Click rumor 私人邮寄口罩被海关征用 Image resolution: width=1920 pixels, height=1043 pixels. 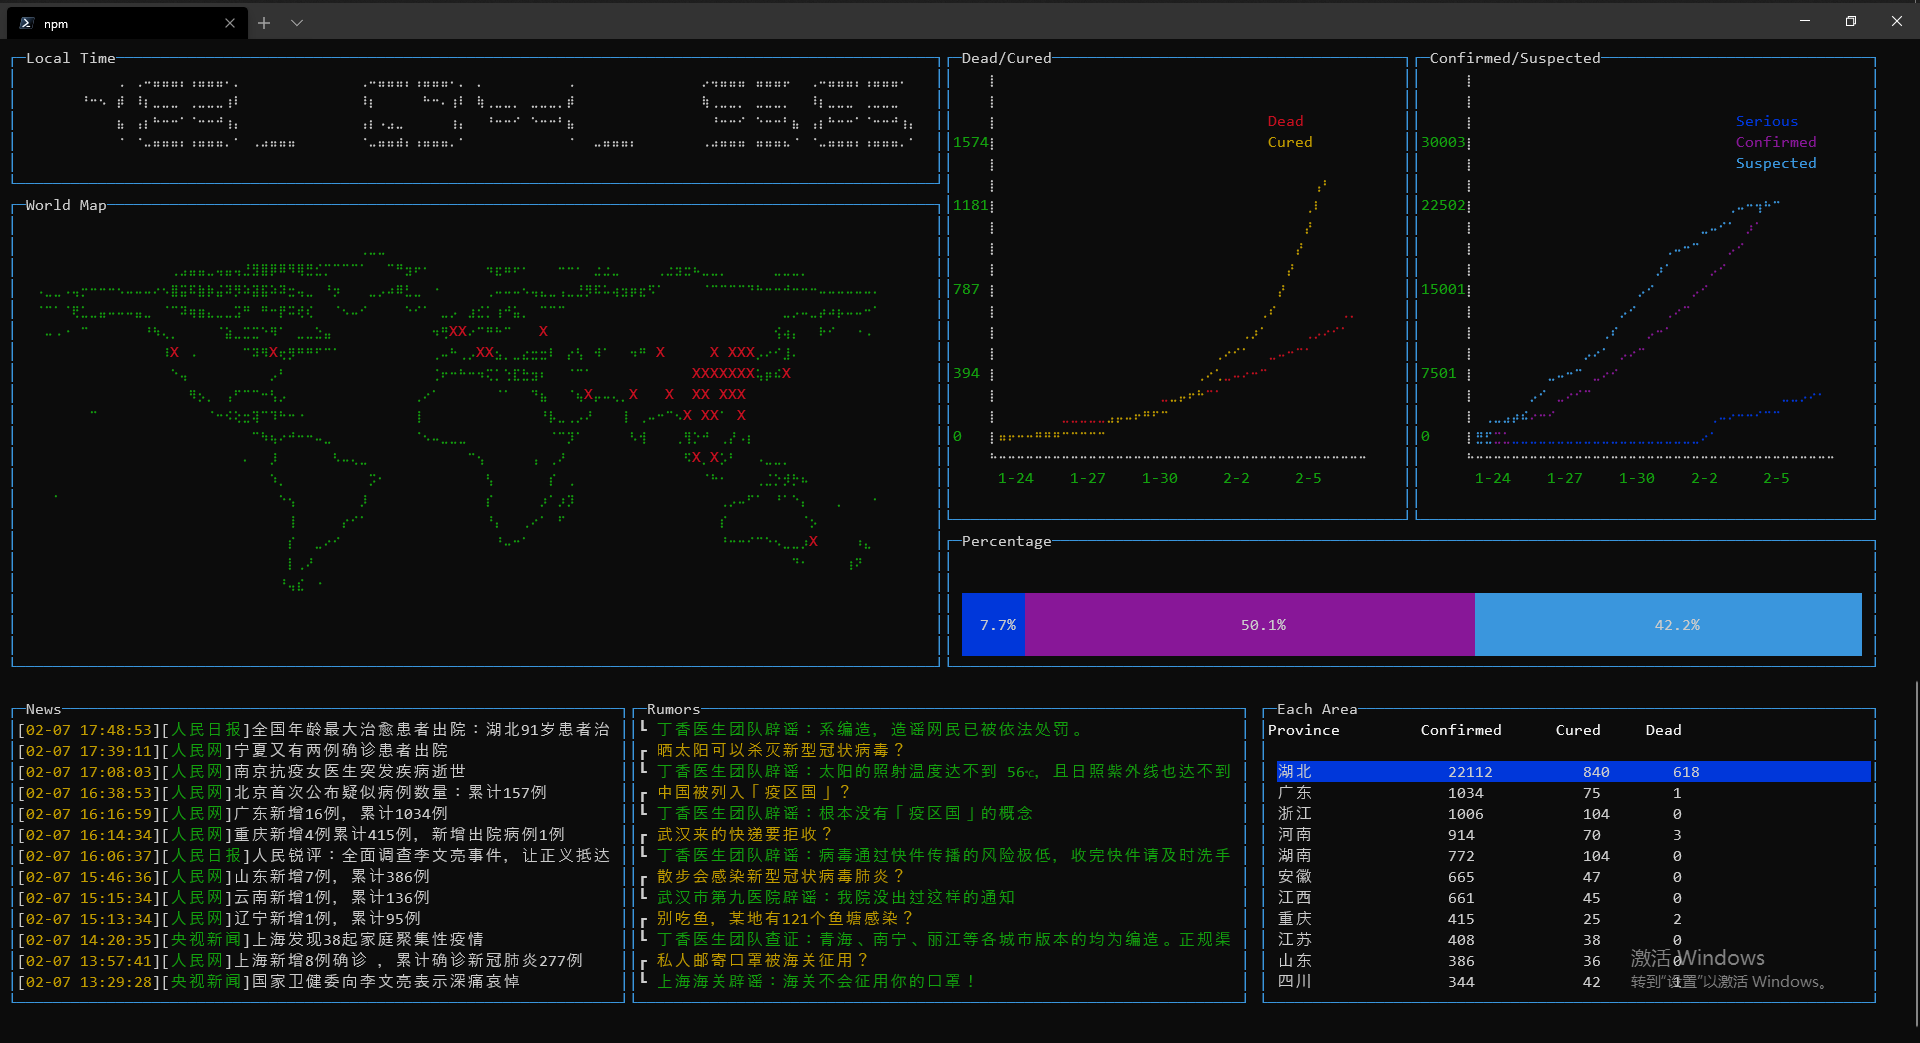click(x=762, y=961)
